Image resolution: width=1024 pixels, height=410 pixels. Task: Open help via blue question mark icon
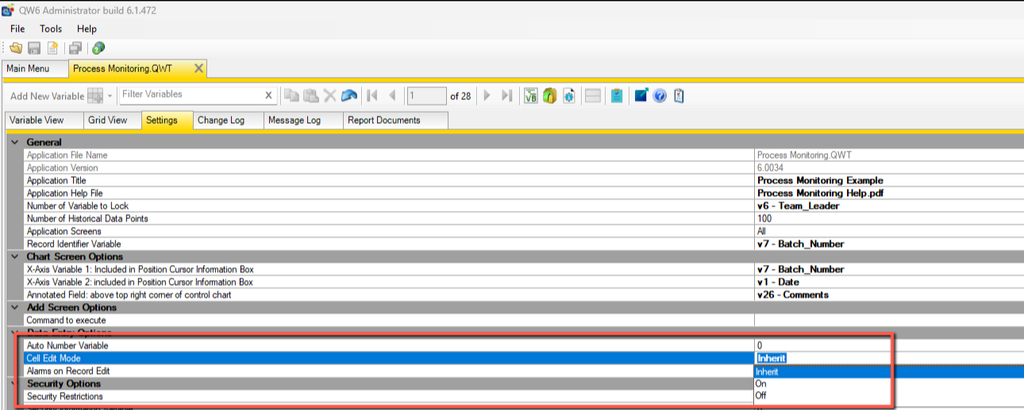[659, 96]
